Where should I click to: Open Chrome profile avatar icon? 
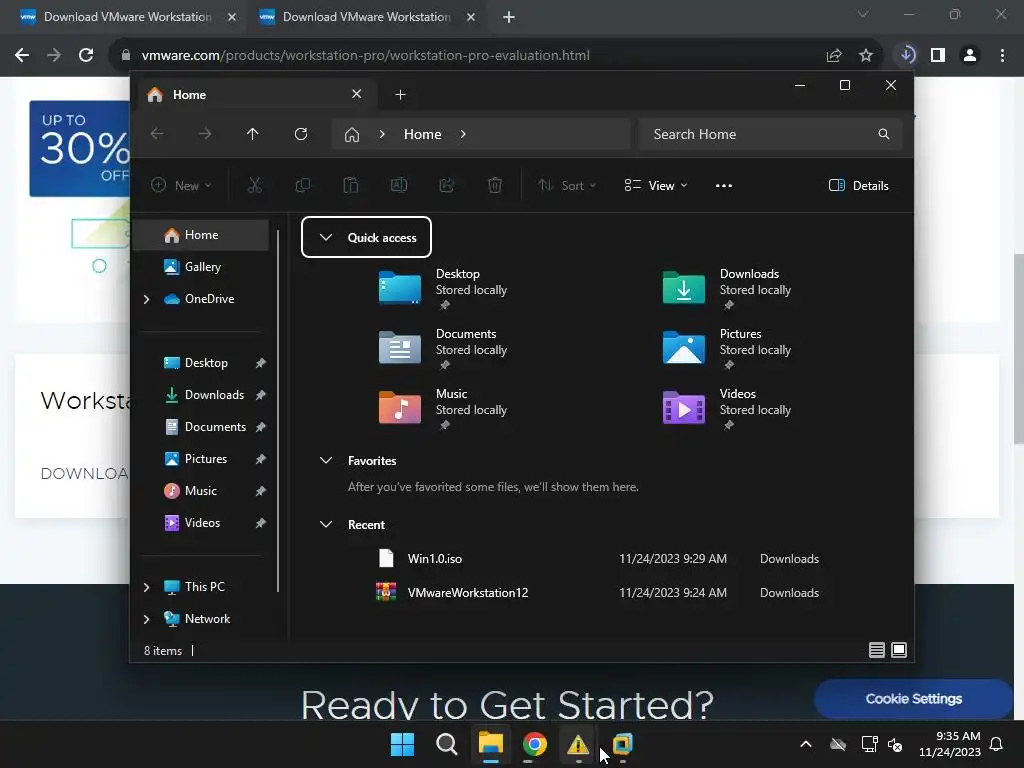point(970,56)
